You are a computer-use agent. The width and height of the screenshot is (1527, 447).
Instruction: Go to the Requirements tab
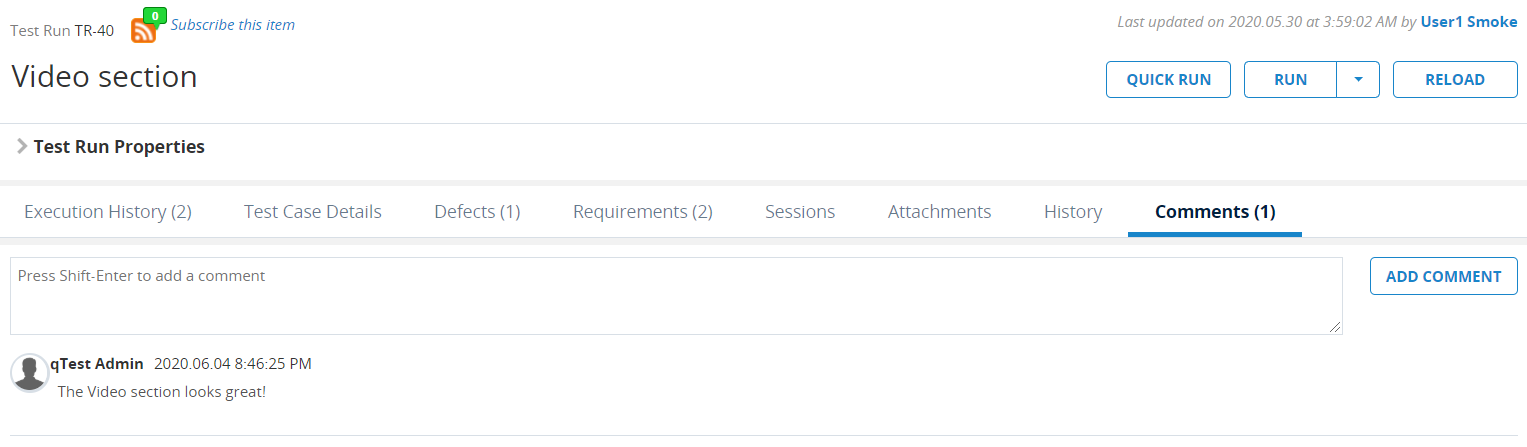[643, 212]
